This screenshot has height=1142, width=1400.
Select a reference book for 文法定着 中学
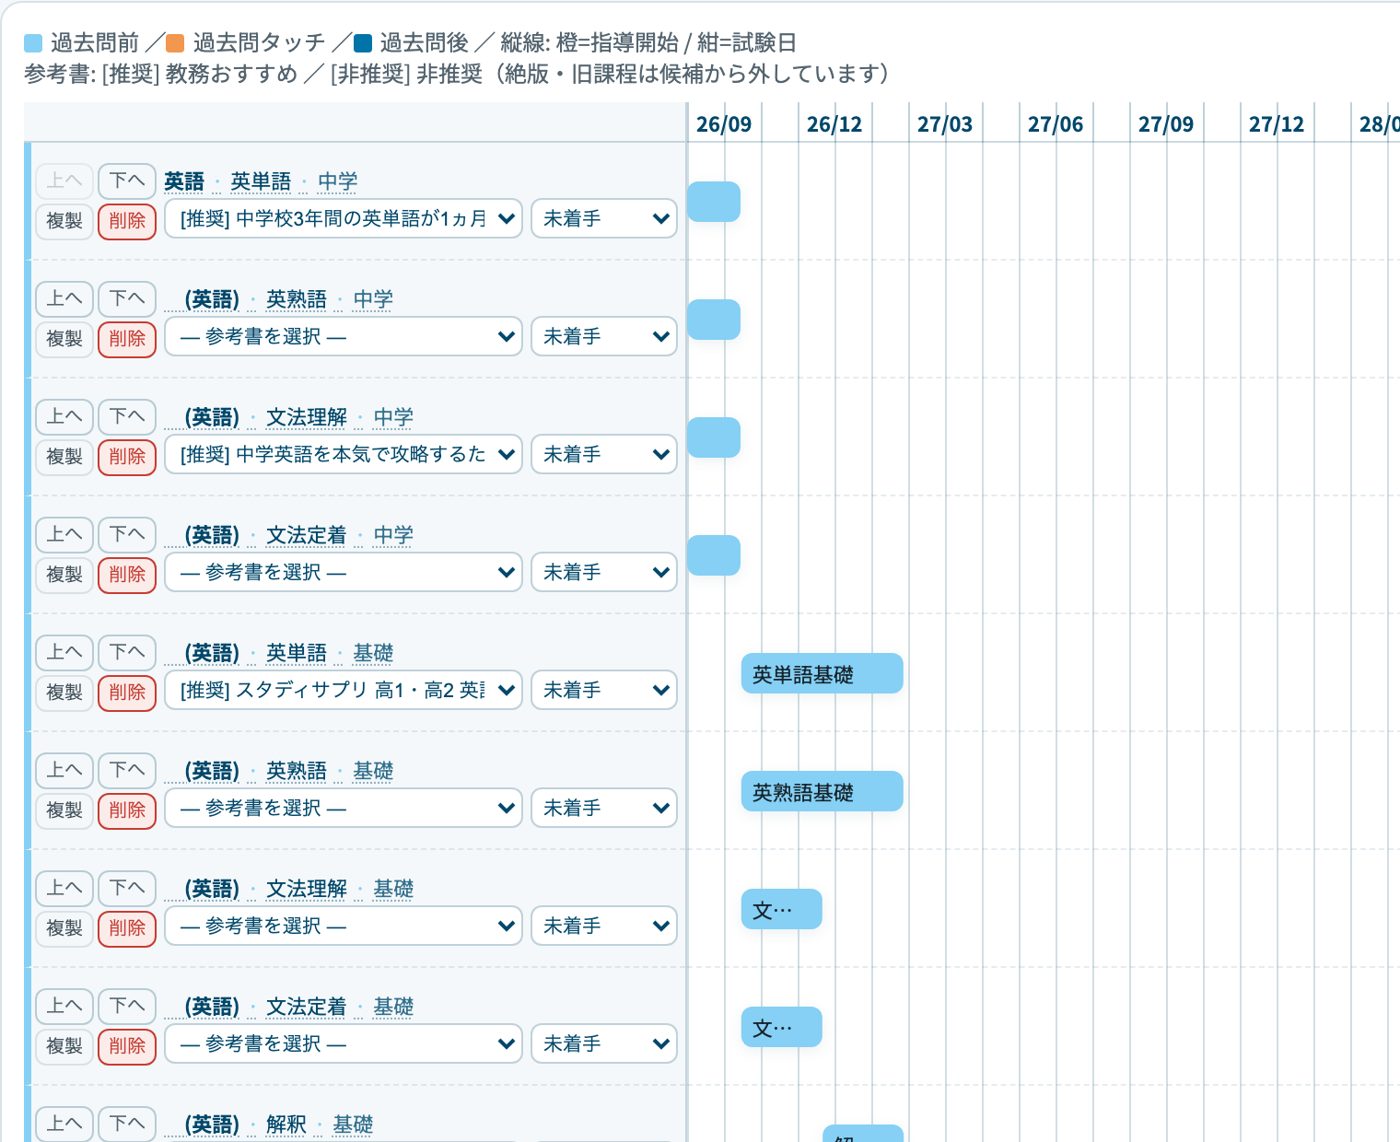[343, 573]
